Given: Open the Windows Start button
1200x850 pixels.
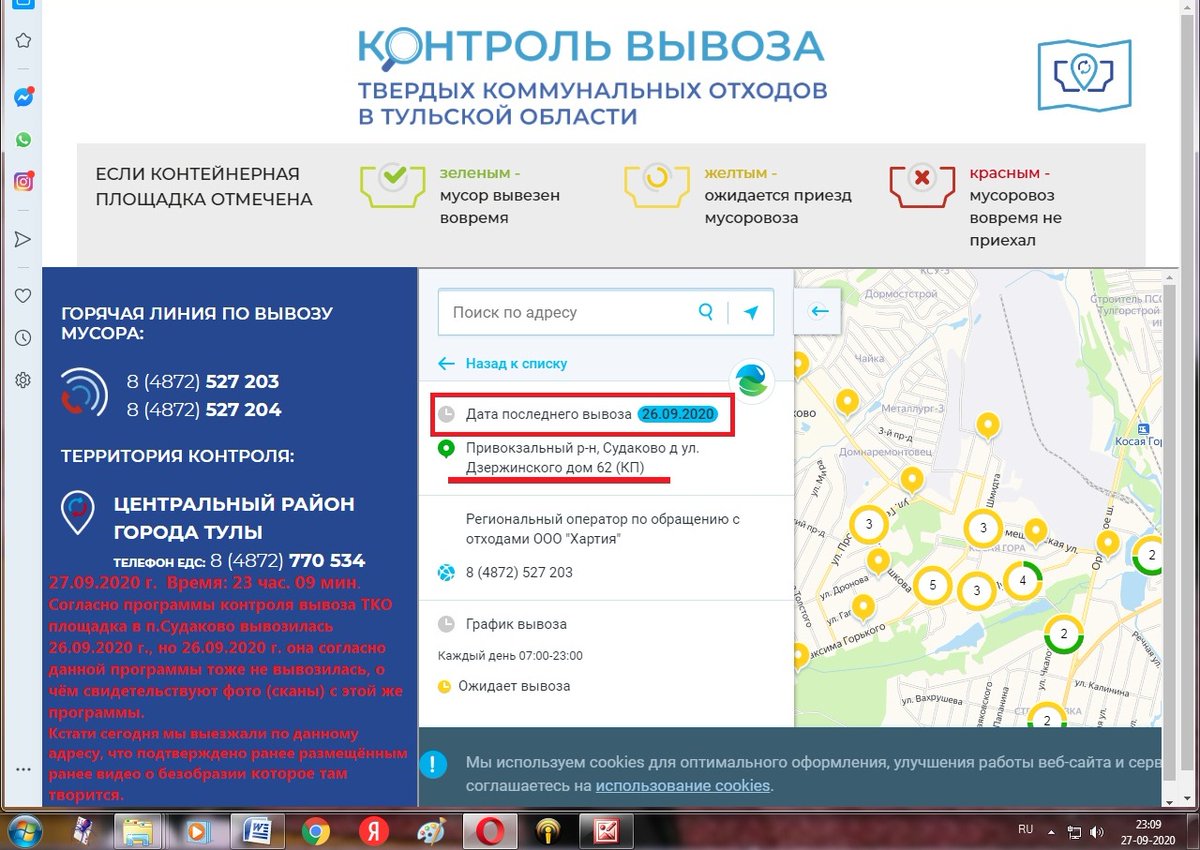Looking at the screenshot, I should [23, 830].
